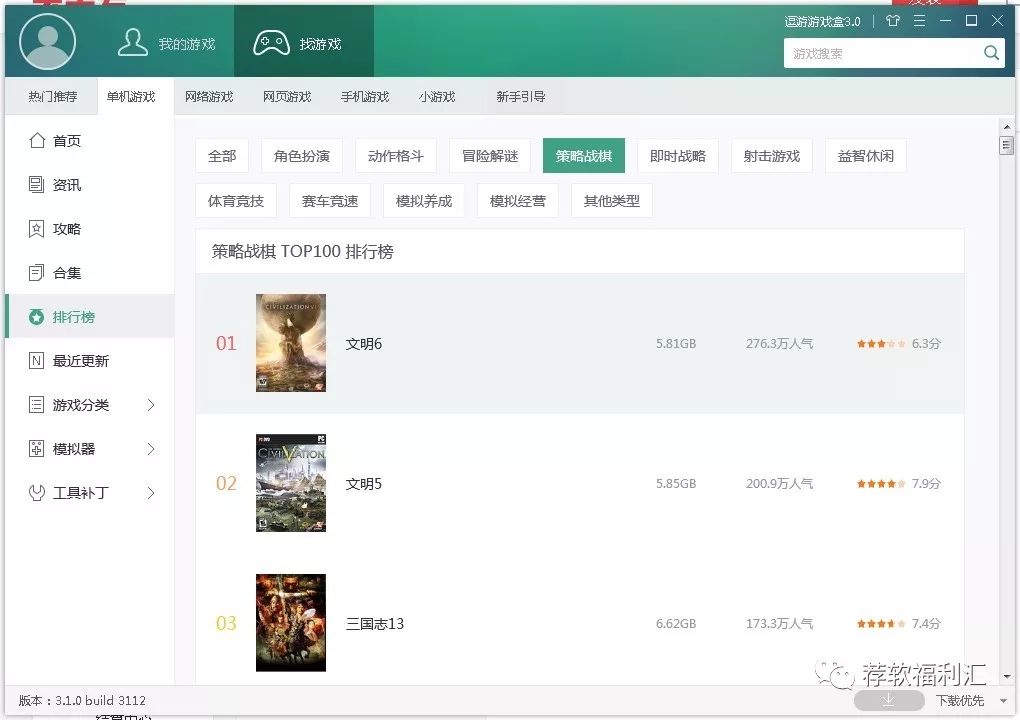The image size is (1020, 720).
Task: Click the 新手引导 link
Action: pos(521,96)
